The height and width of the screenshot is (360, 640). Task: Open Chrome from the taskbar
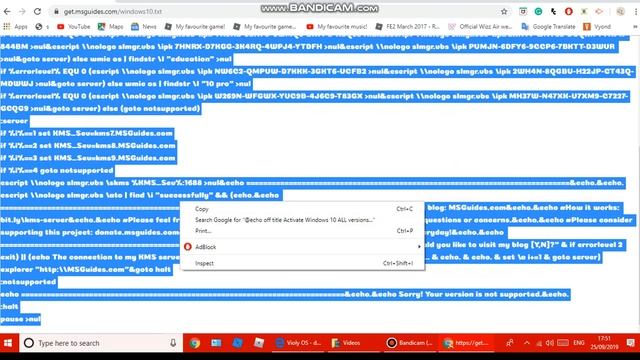coord(195,343)
